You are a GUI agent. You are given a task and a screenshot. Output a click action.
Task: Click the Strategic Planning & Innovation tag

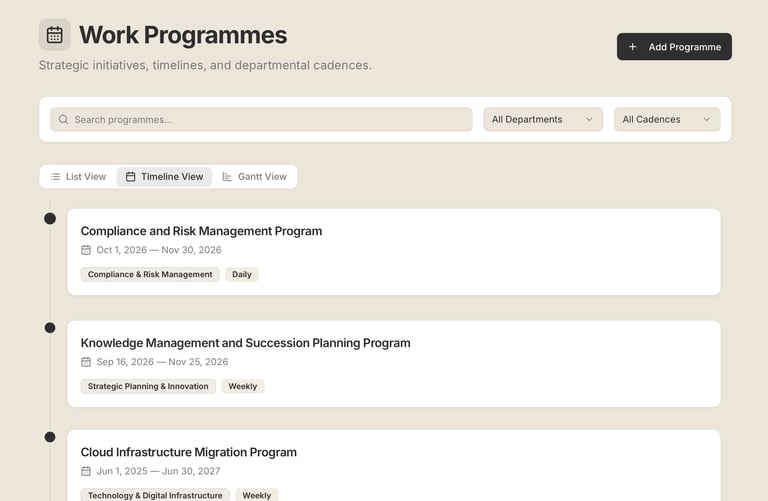click(148, 386)
